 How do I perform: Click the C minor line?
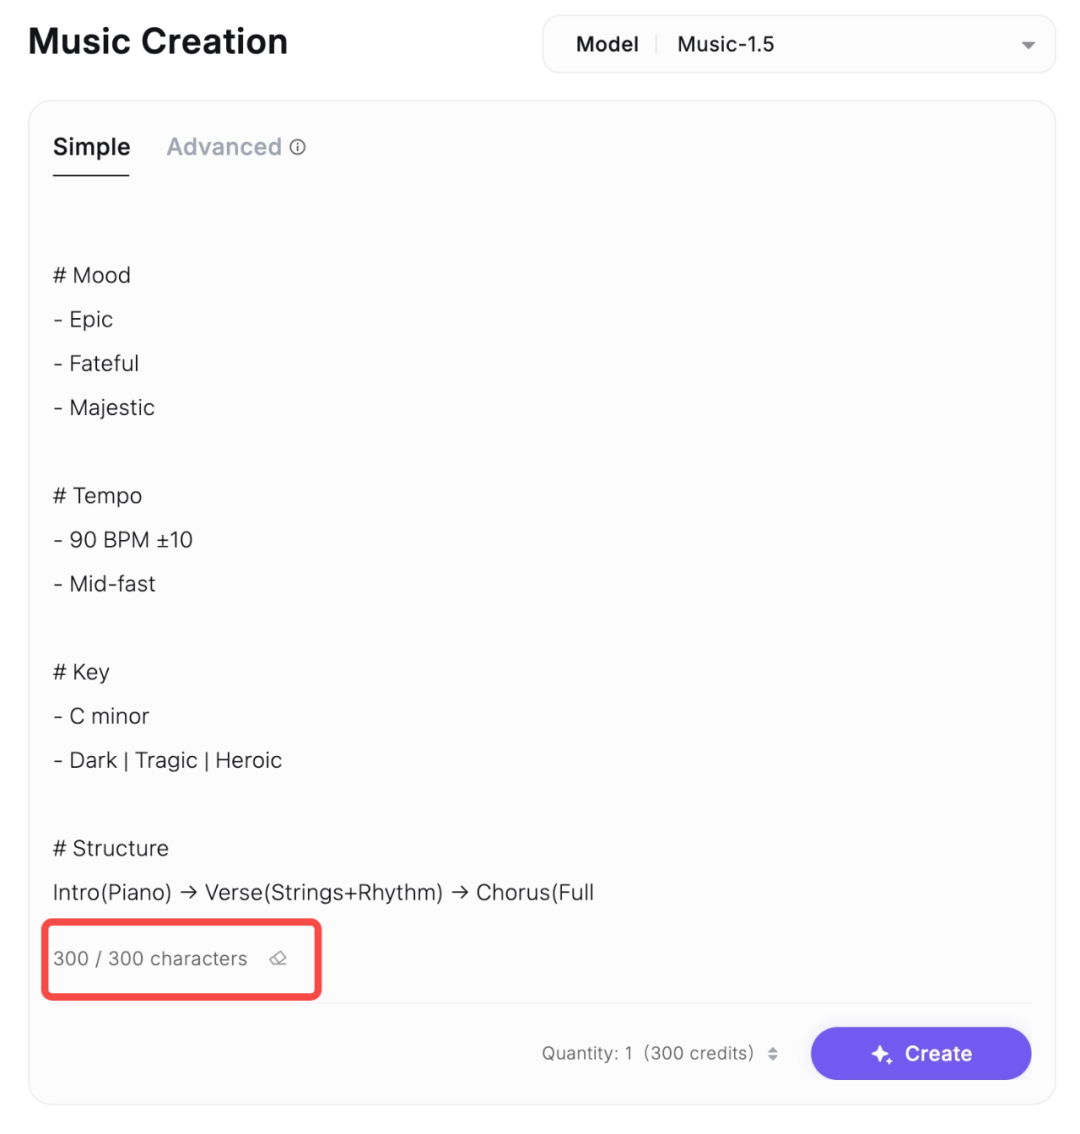tap(102, 715)
